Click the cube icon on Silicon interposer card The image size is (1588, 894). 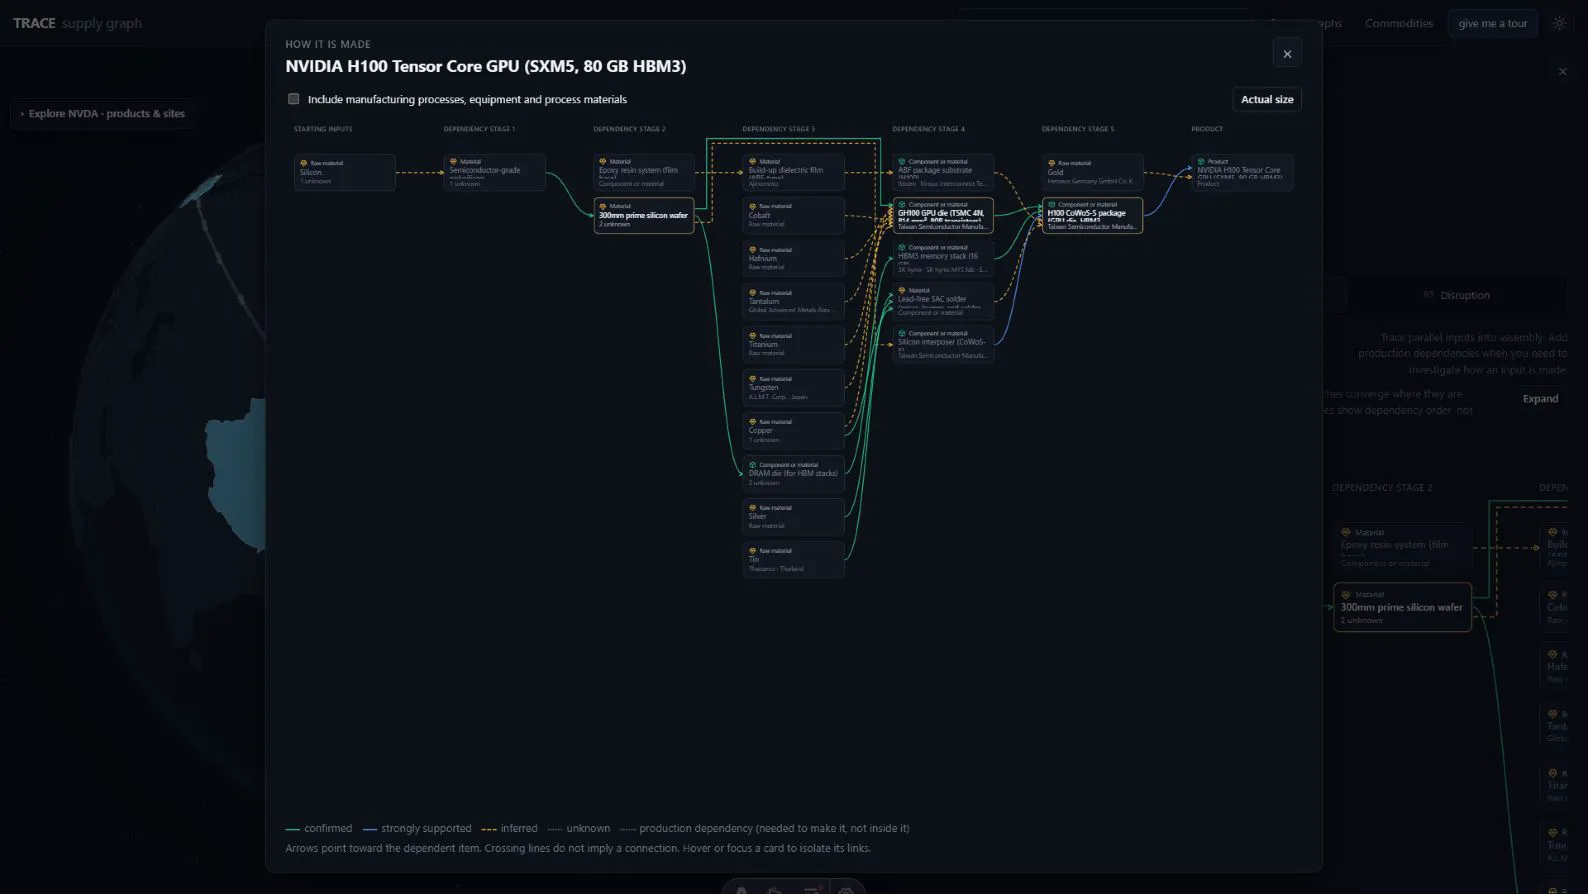pos(902,333)
